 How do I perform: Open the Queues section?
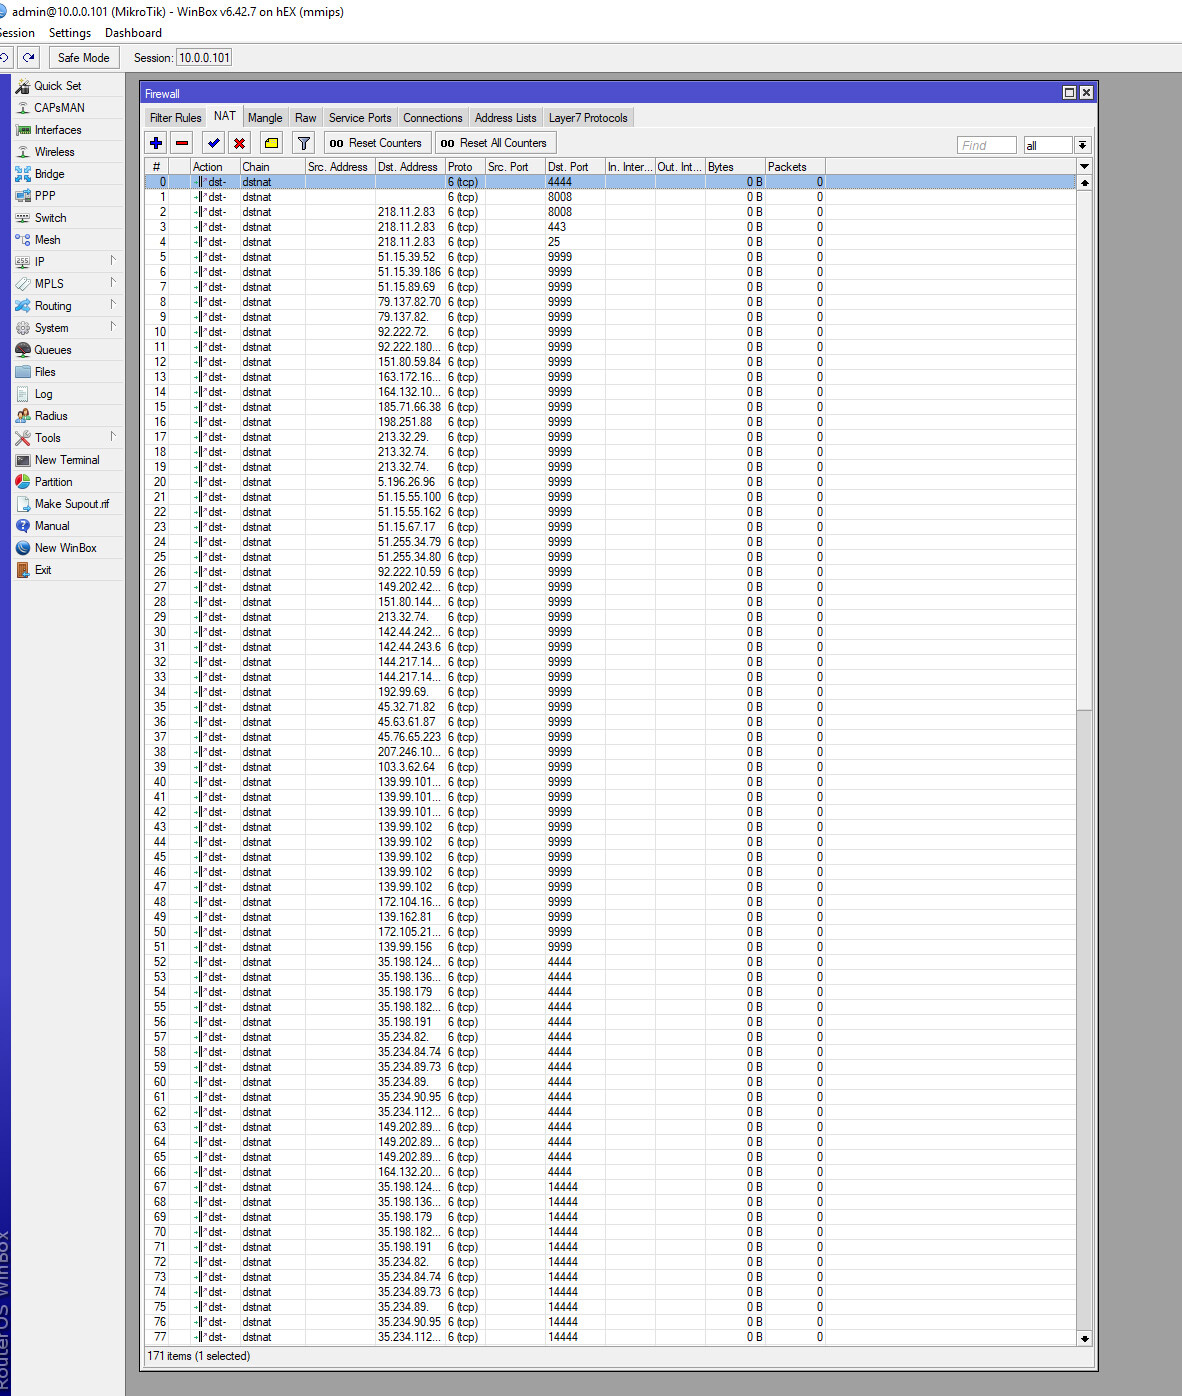tap(53, 350)
